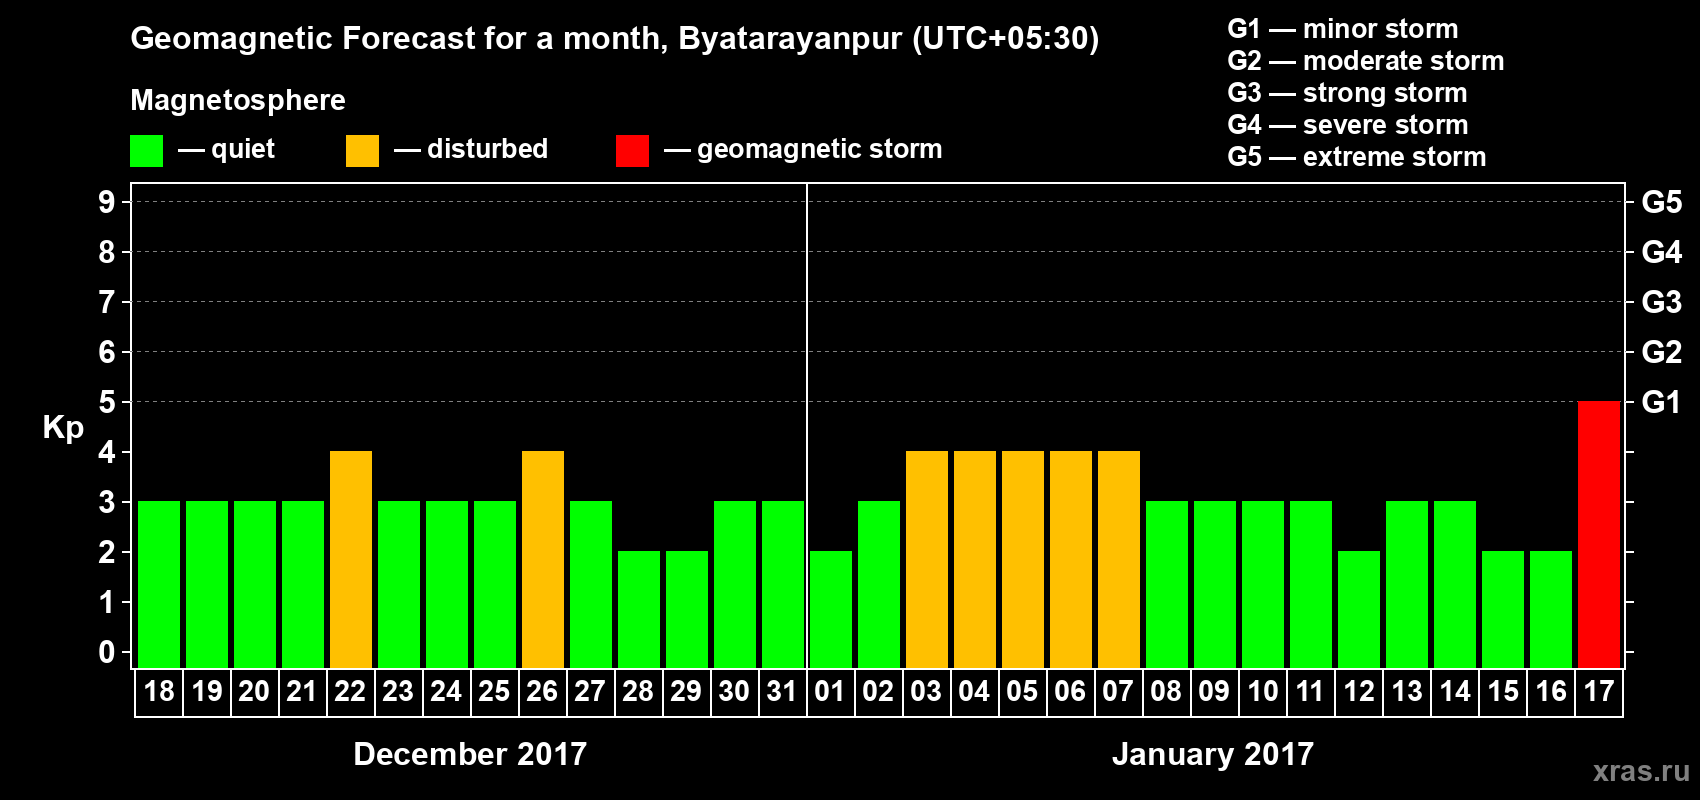Click the '— quiet' legend label

click(x=226, y=150)
